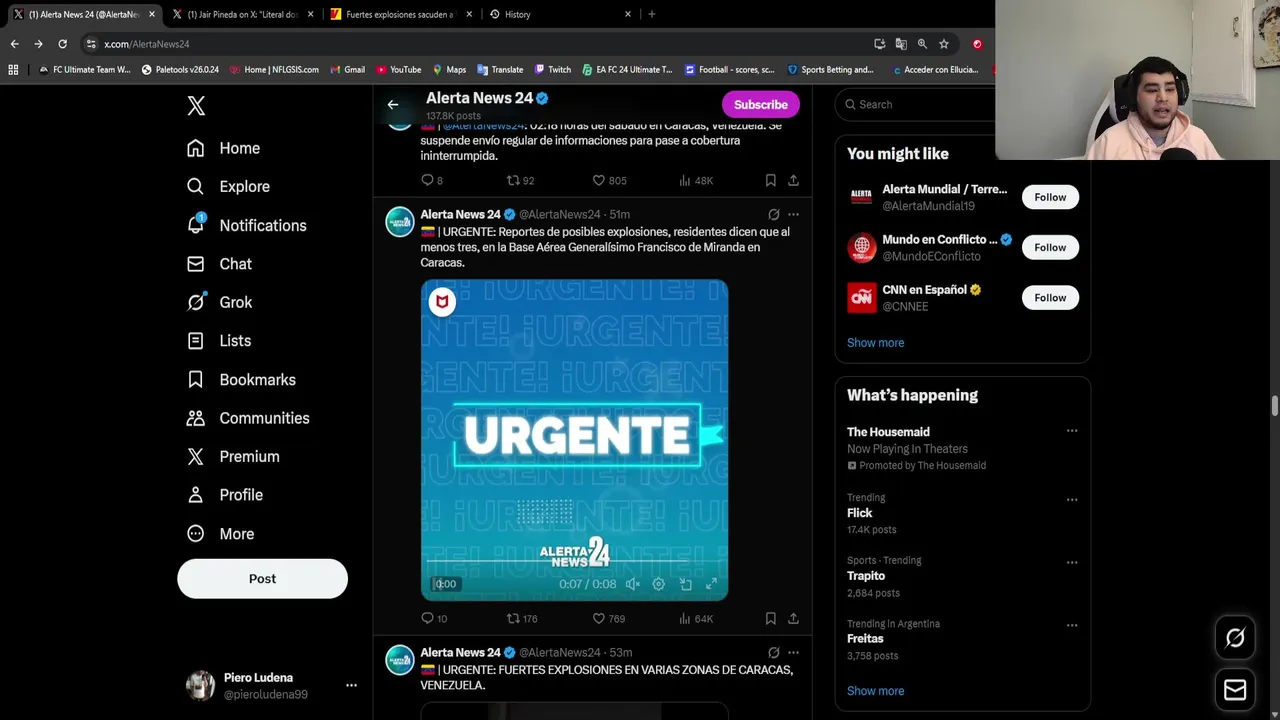The image size is (1280, 720).
Task: Open account menu dots next to Piero Ludena
Action: click(x=351, y=685)
